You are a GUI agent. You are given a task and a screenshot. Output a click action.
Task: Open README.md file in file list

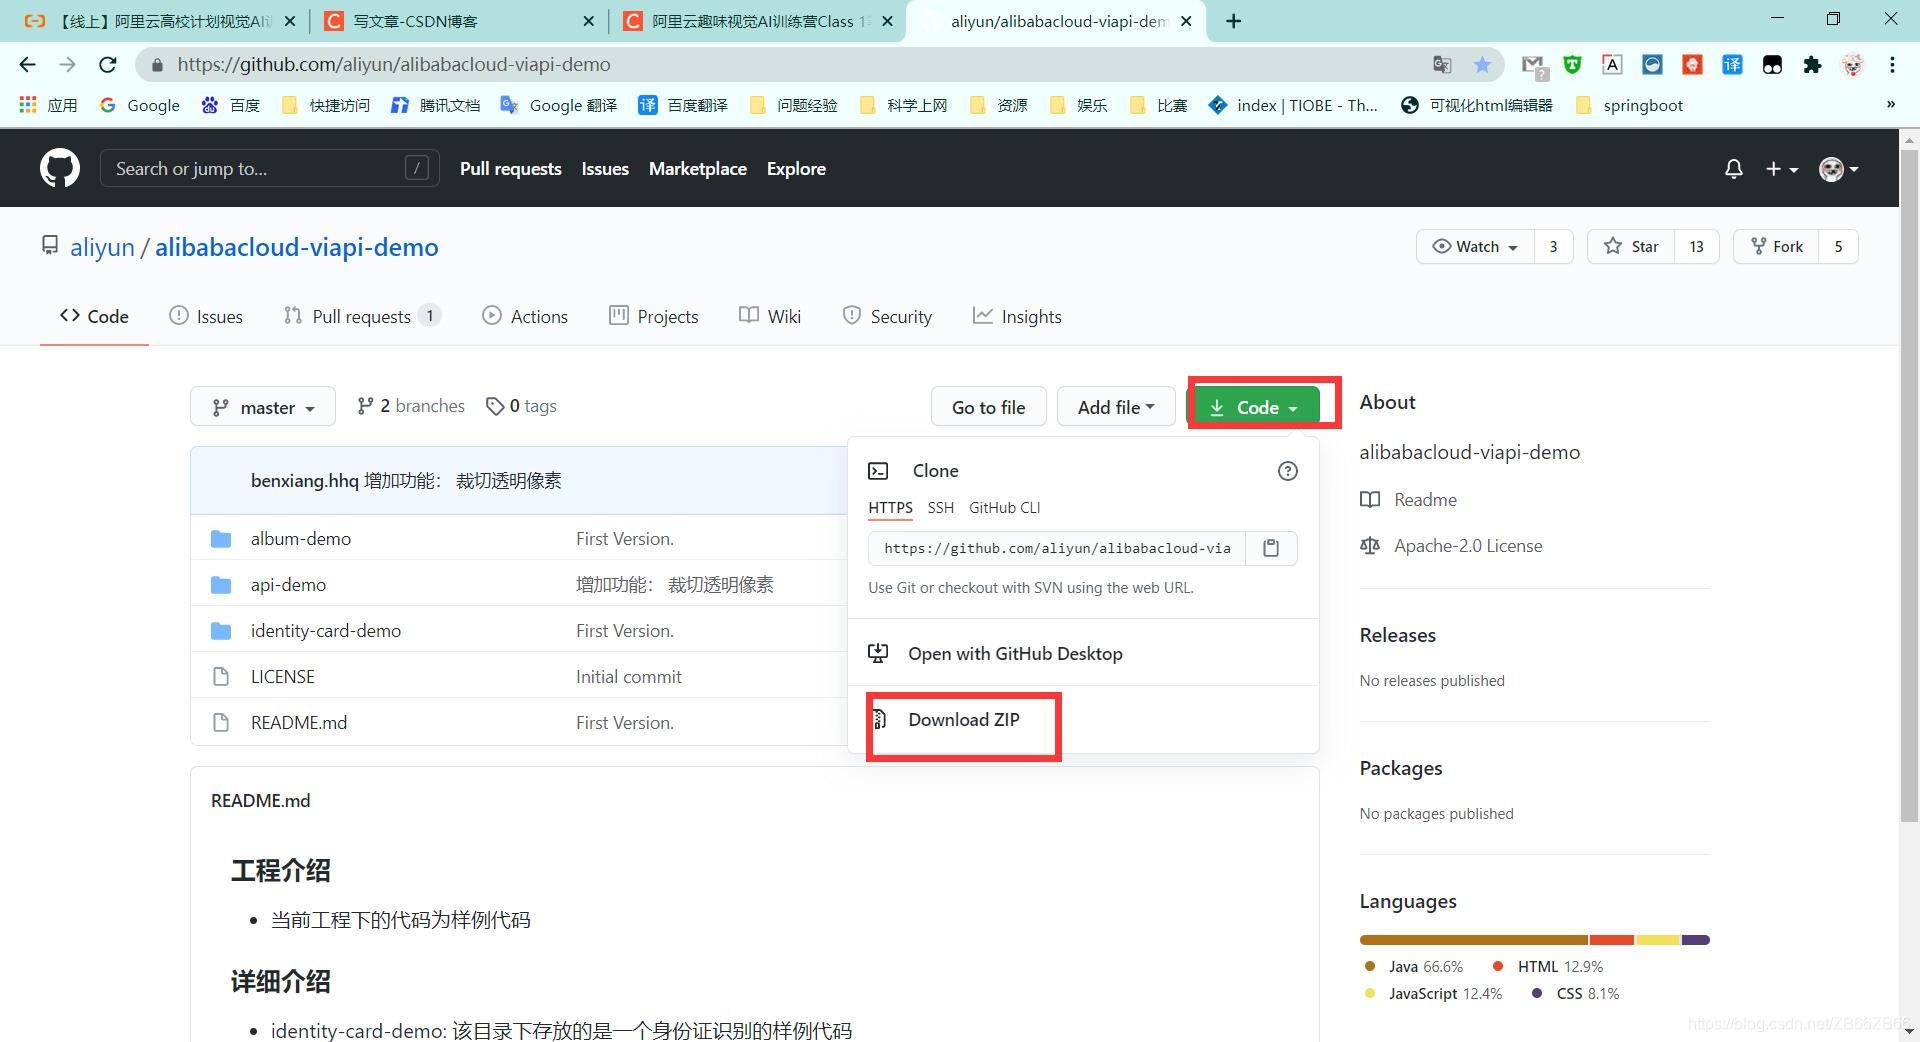click(299, 723)
